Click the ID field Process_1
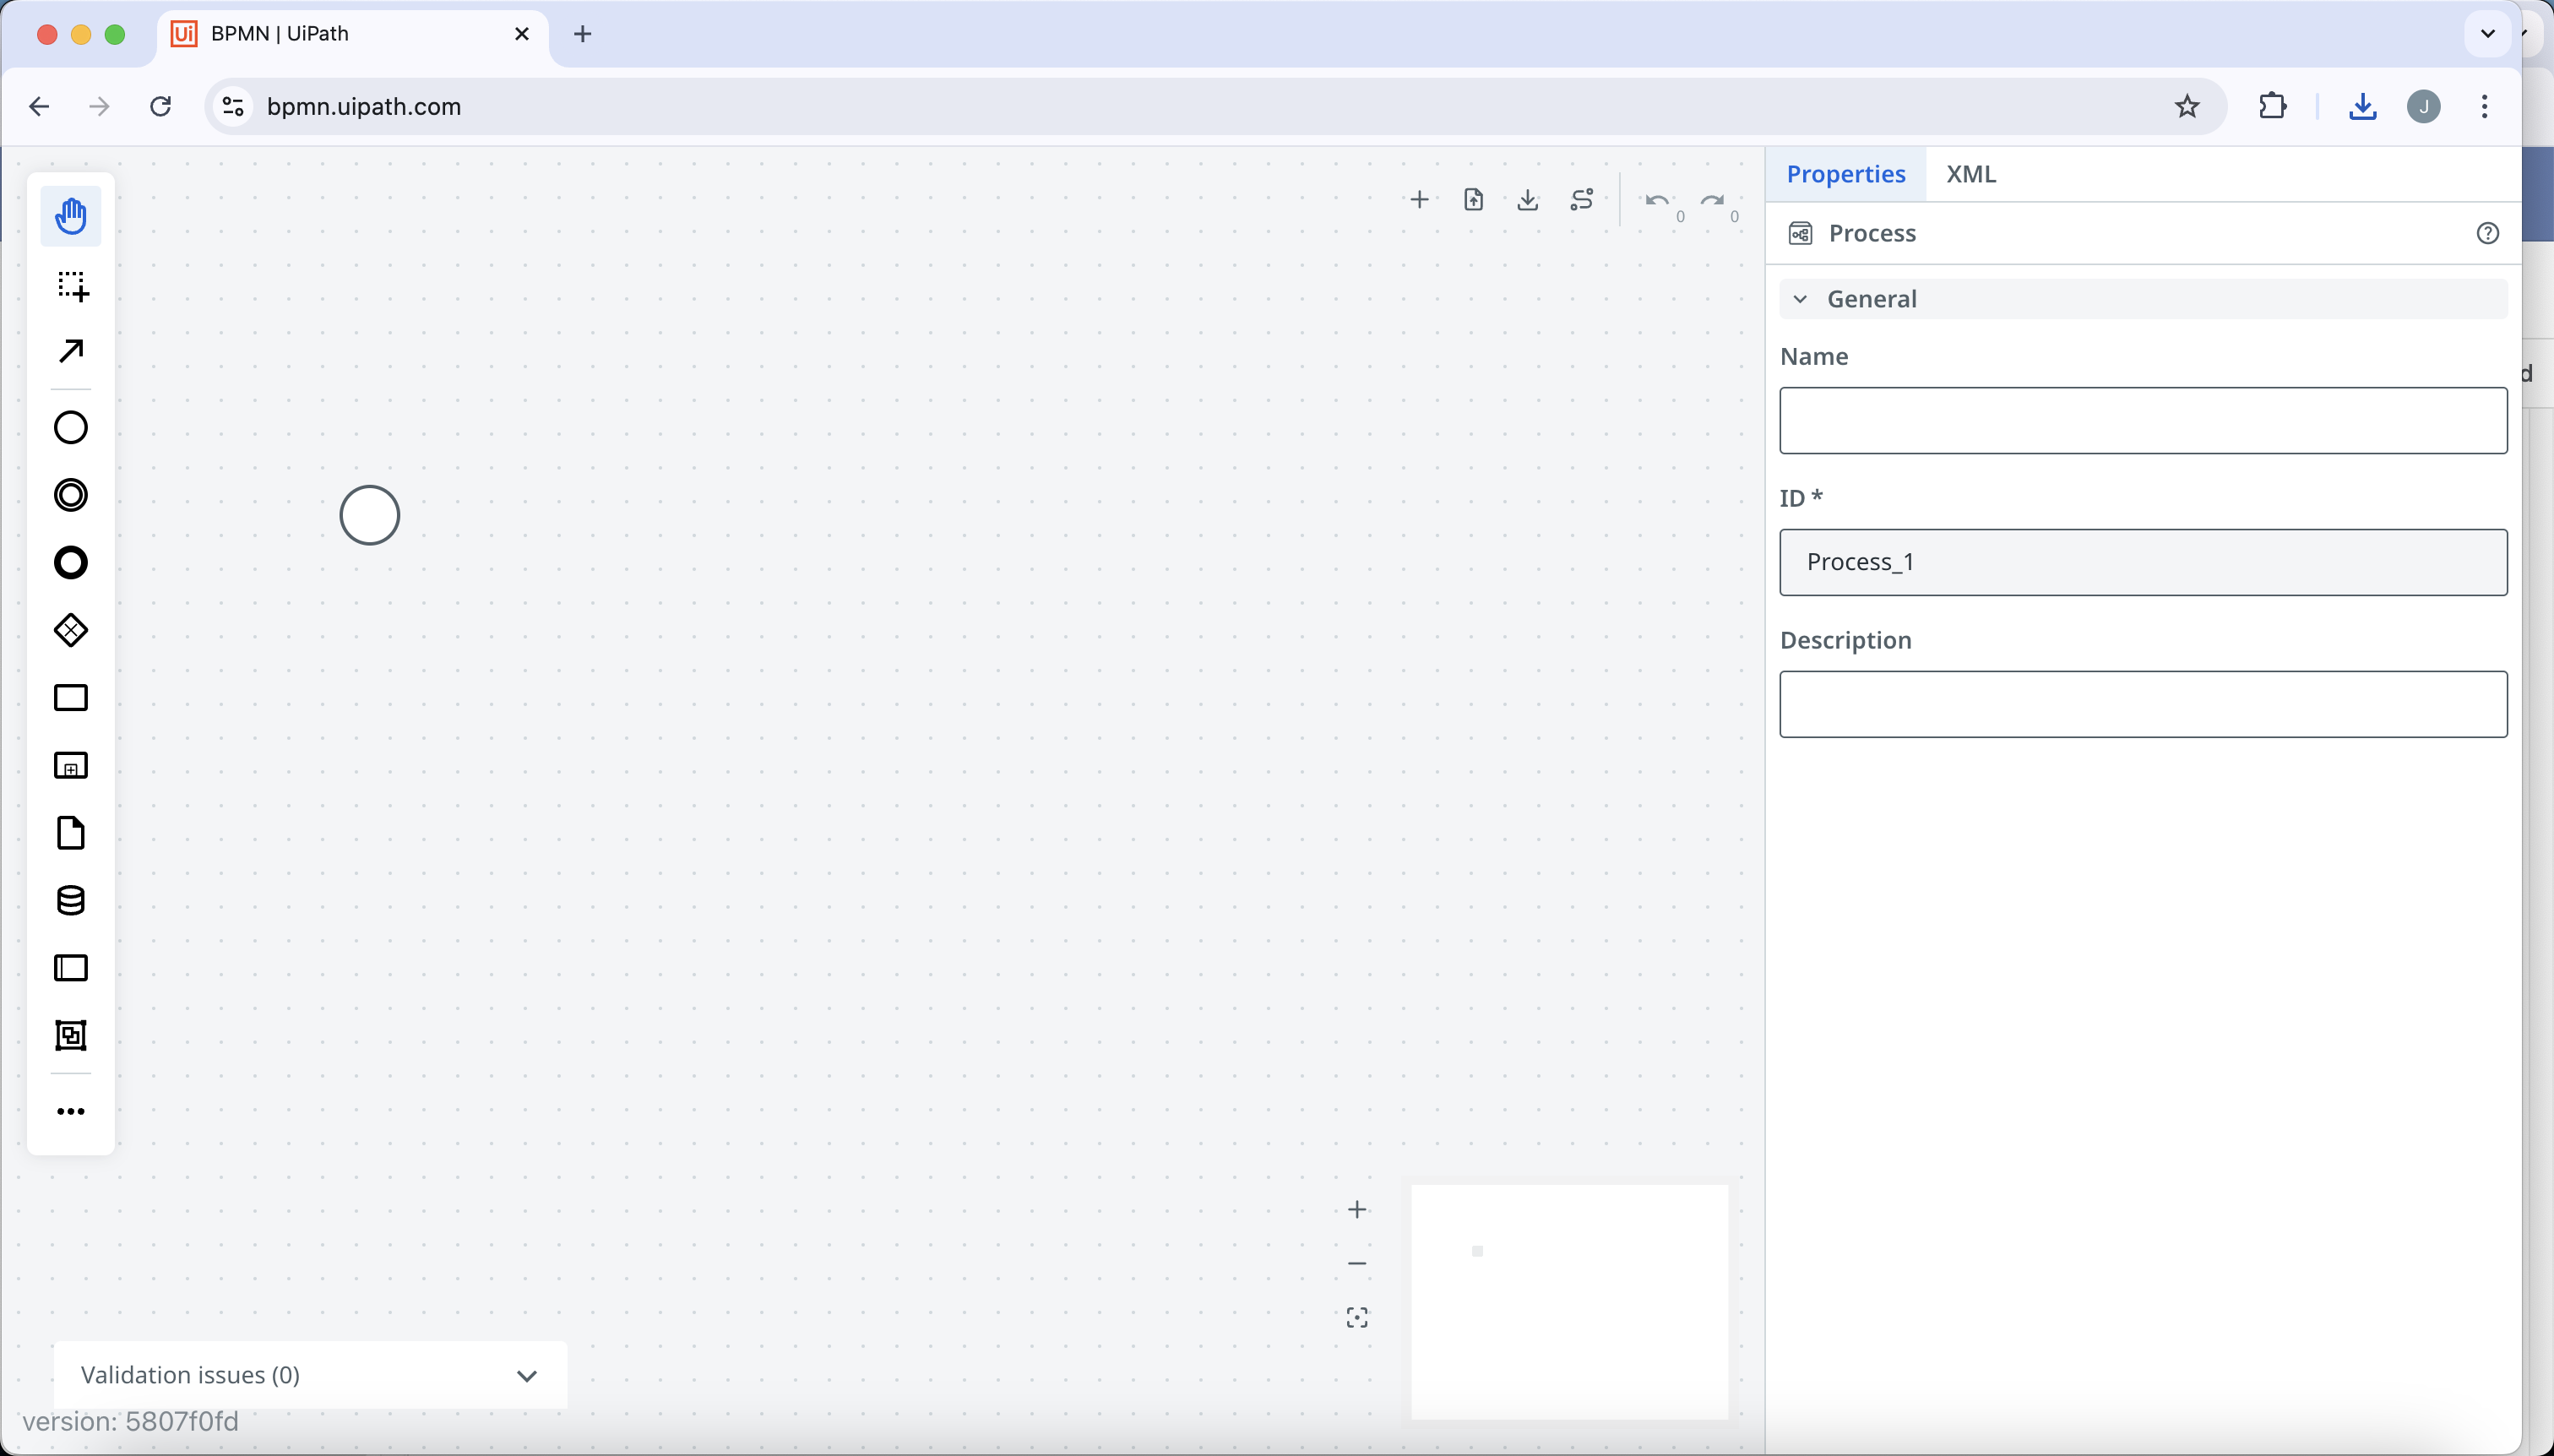This screenshot has height=1456, width=2554. pos(2143,562)
